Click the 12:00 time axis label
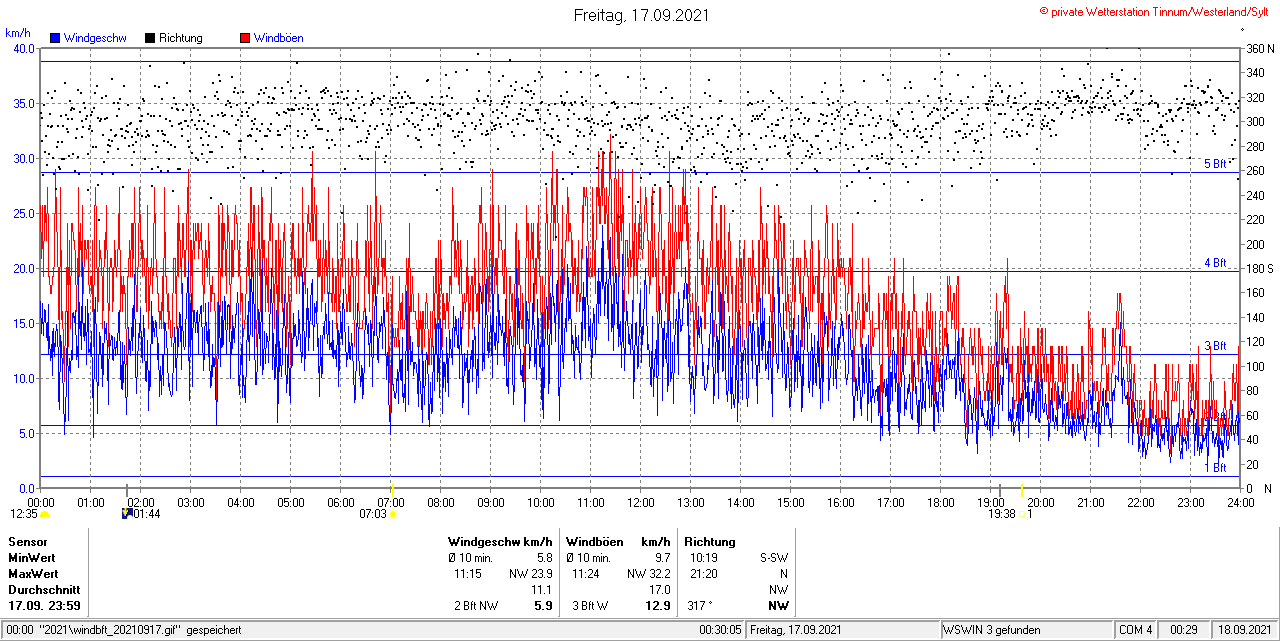 point(641,502)
